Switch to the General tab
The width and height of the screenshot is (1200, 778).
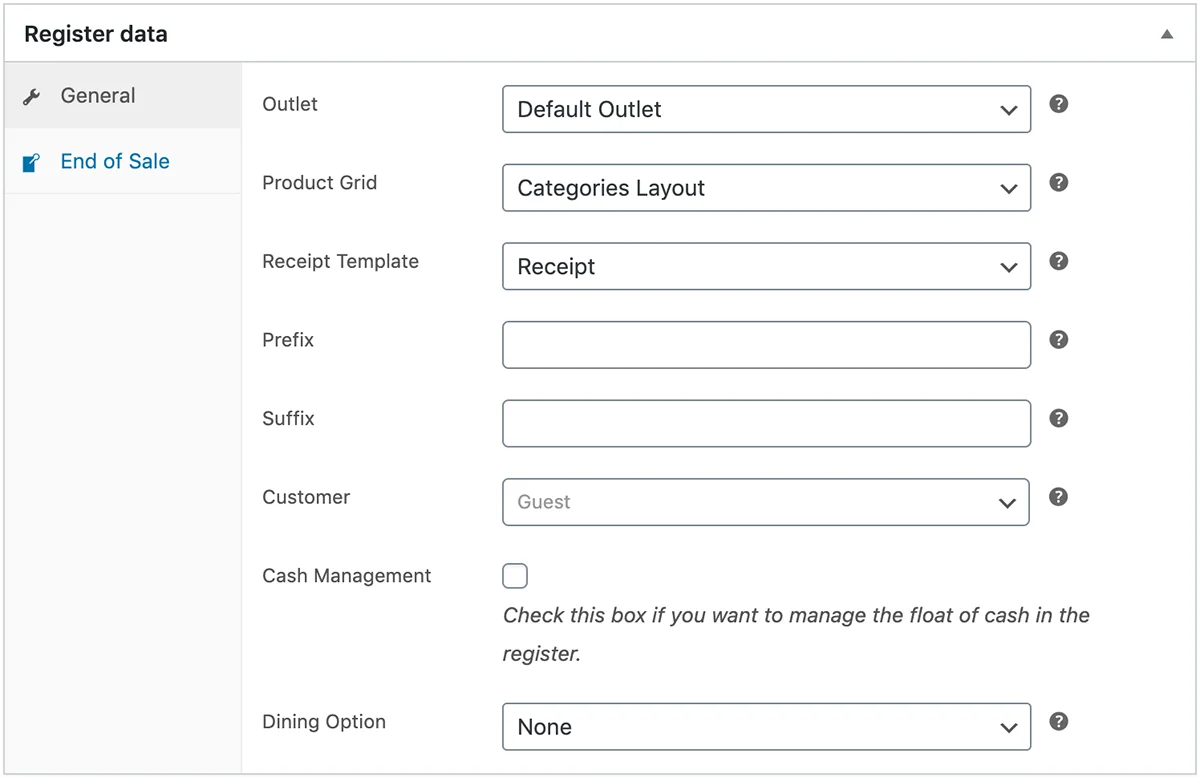pos(97,95)
